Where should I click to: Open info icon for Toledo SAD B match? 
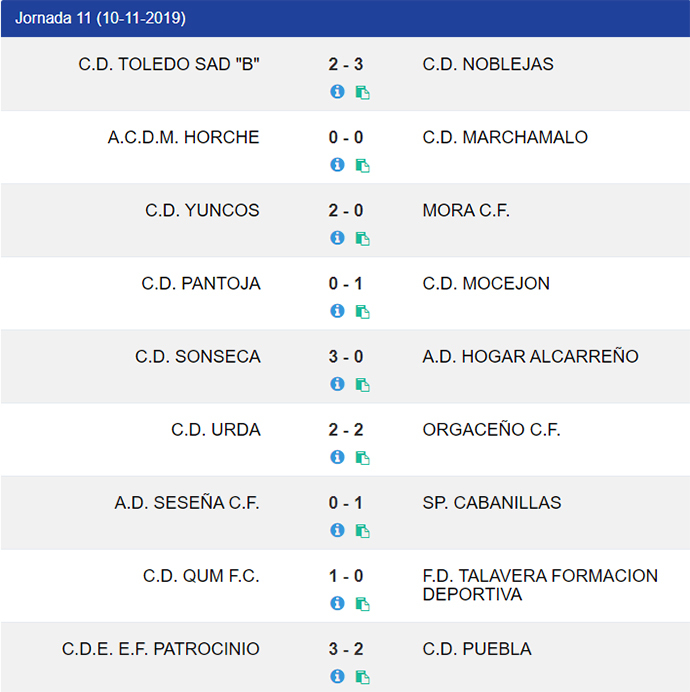coord(337,92)
